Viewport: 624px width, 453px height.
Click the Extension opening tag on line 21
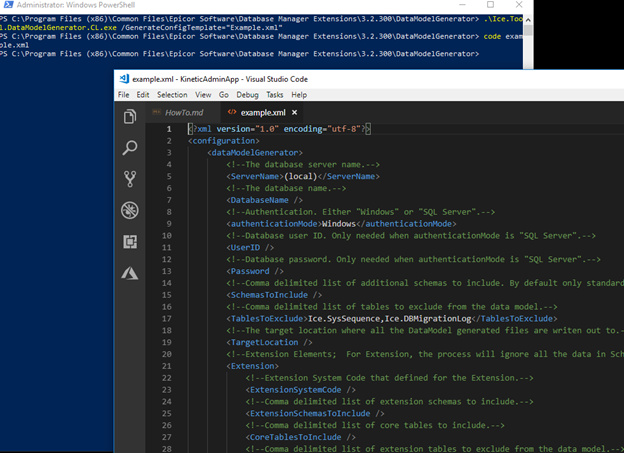[x=252, y=366]
